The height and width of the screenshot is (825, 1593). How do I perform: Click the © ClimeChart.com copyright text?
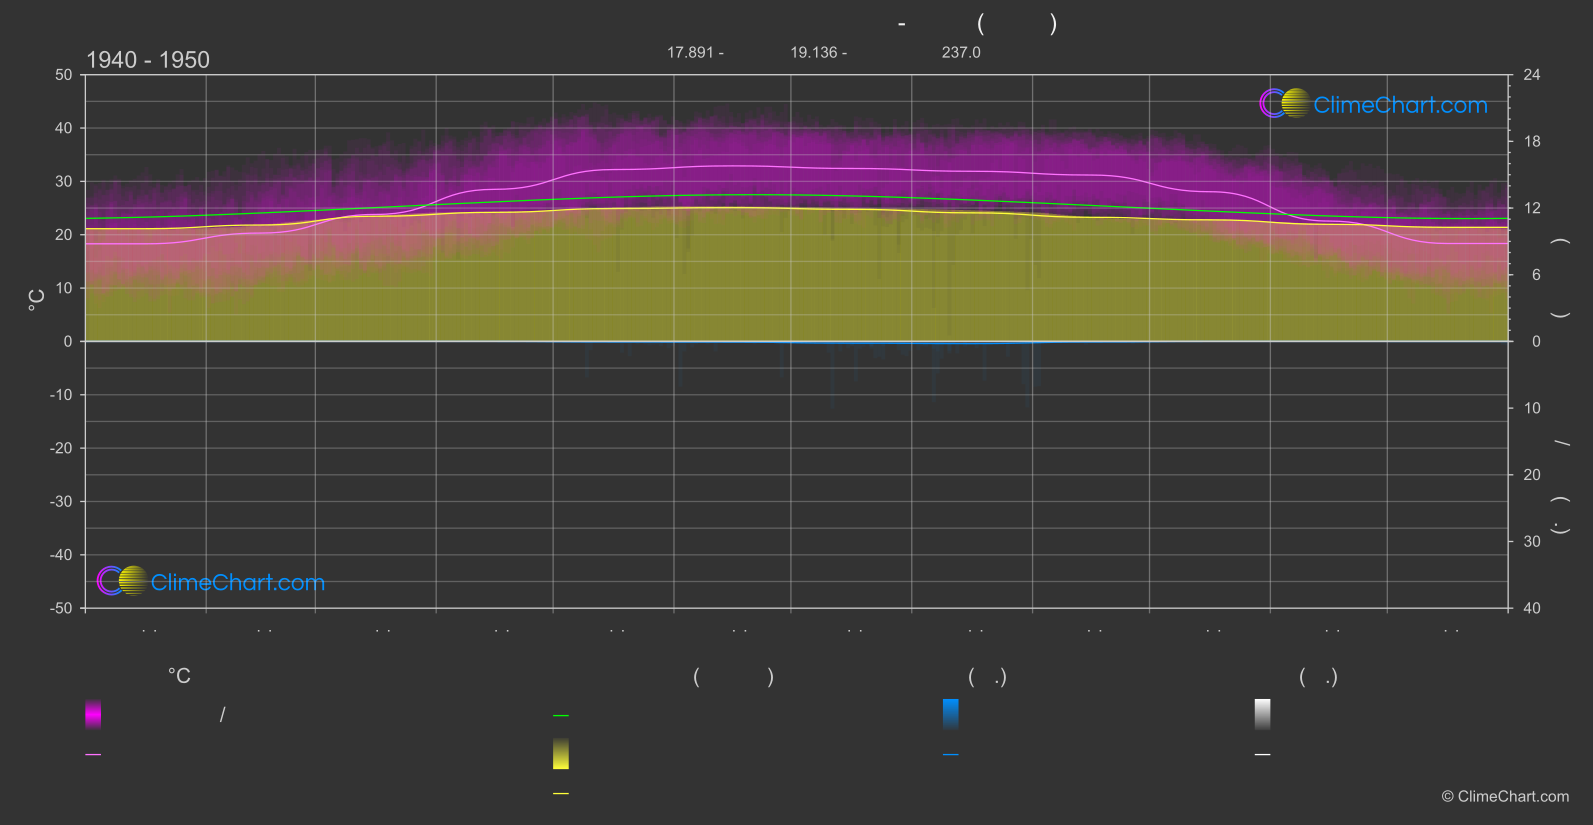1505,797
